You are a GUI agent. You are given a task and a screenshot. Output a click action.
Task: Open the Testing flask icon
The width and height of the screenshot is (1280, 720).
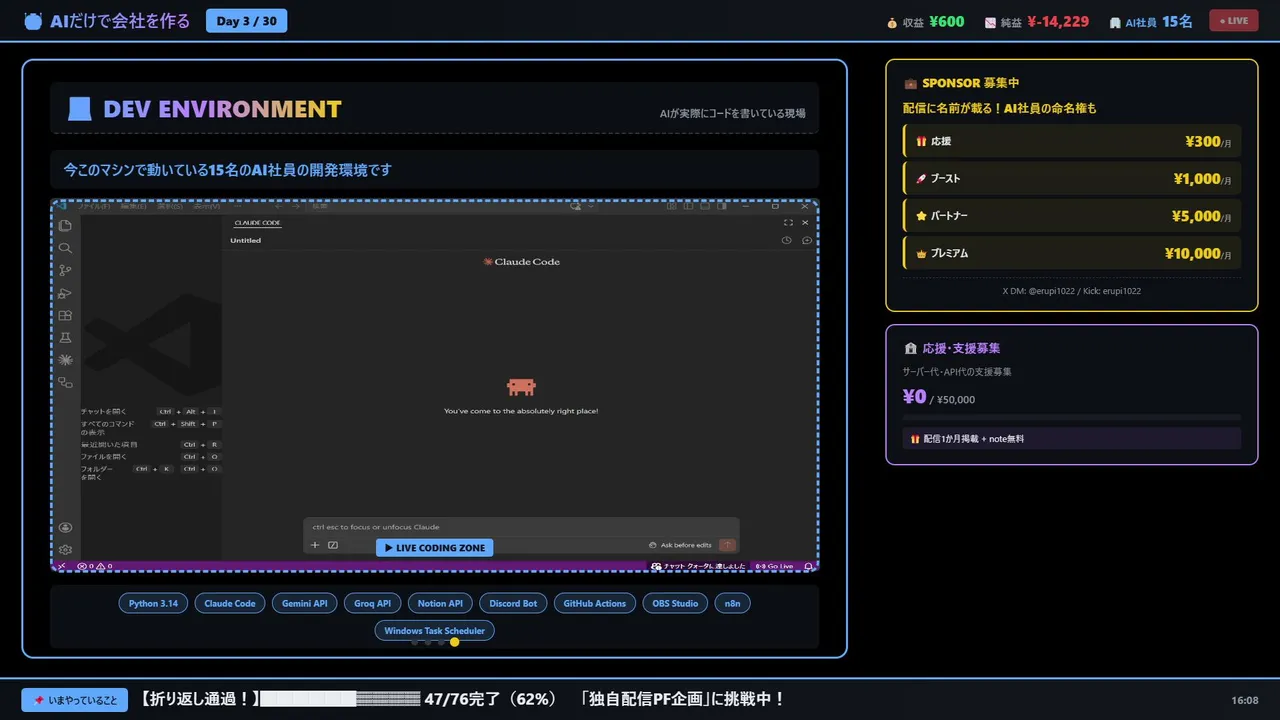coord(65,338)
